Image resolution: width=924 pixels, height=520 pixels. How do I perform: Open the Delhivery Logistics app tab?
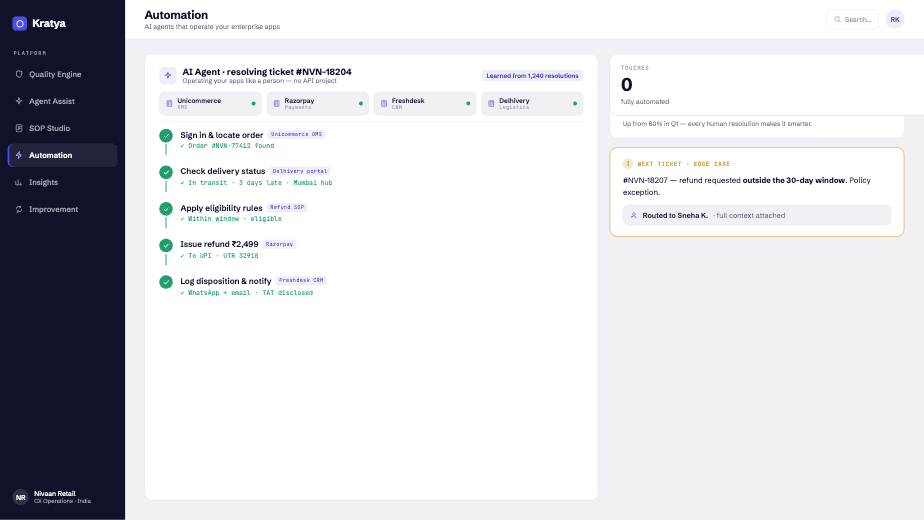tap(532, 104)
